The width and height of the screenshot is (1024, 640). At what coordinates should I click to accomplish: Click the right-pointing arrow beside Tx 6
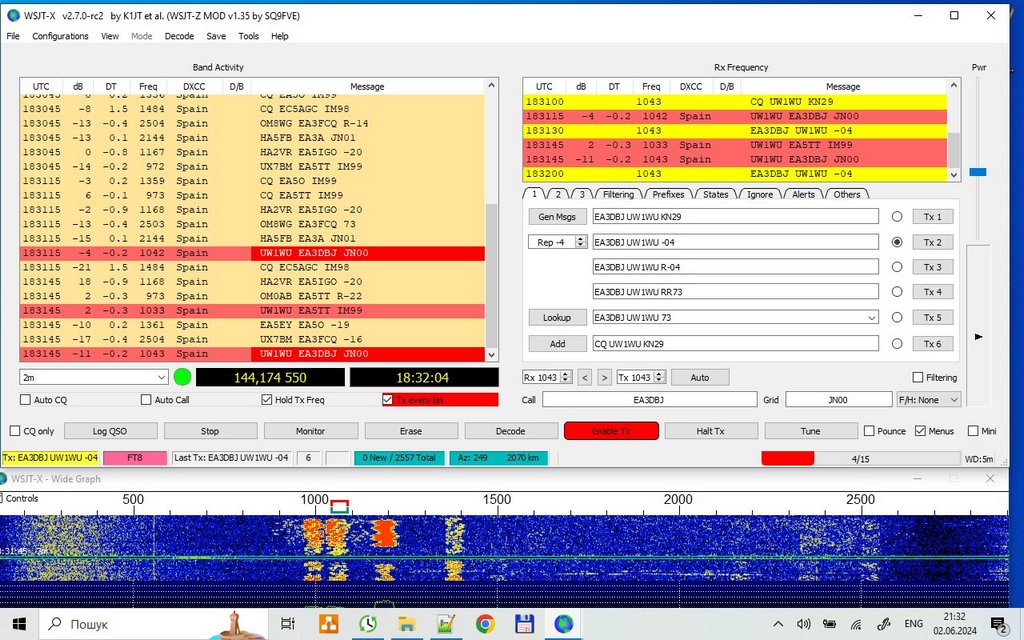tap(978, 337)
